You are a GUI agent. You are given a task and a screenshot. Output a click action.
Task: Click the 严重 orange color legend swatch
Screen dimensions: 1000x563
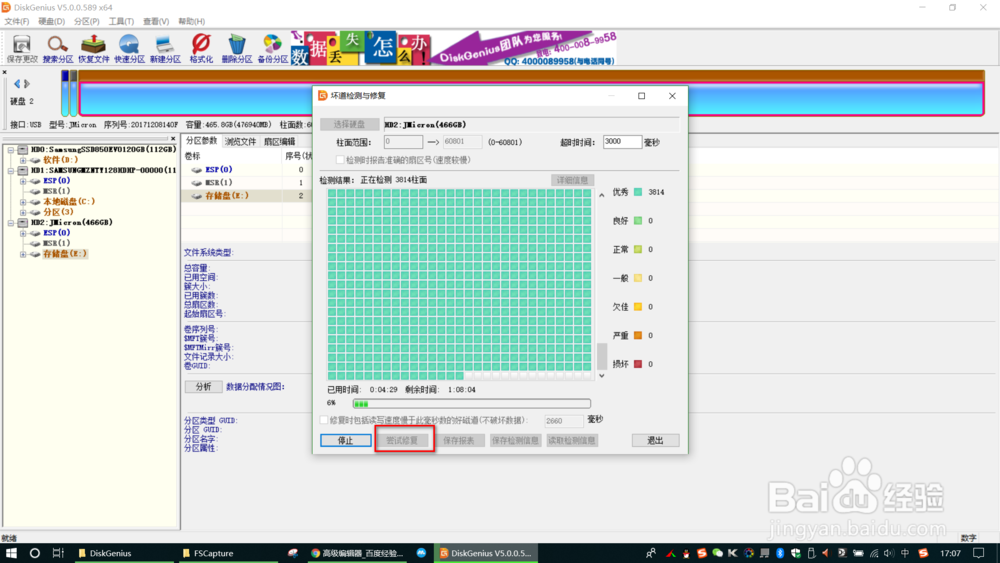(638, 335)
